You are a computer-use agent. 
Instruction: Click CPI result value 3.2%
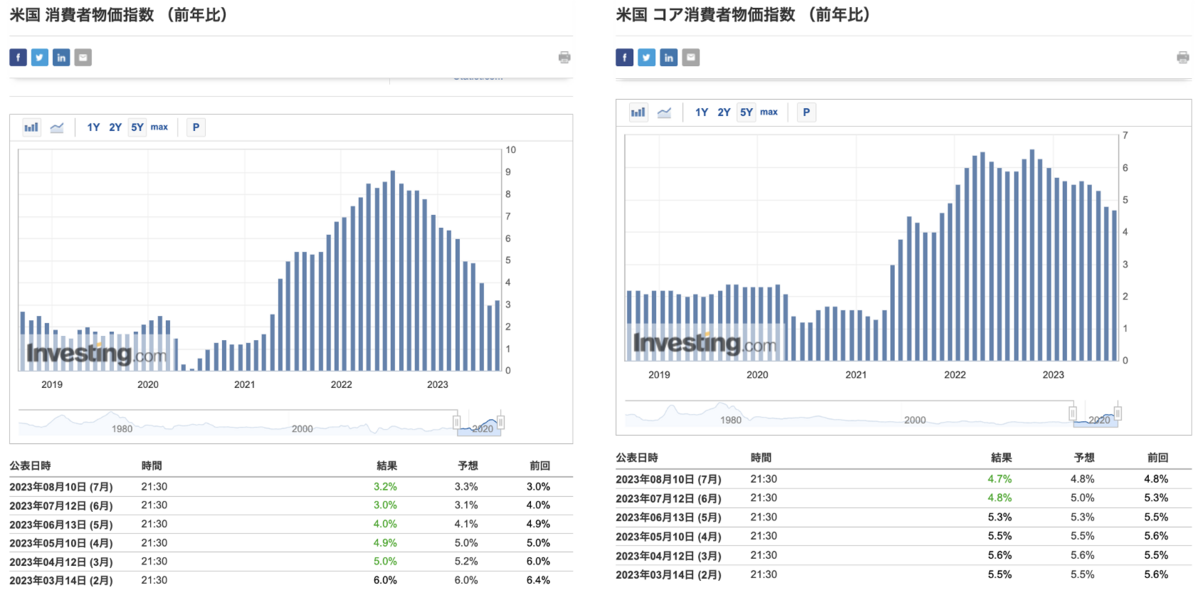coord(386,486)
